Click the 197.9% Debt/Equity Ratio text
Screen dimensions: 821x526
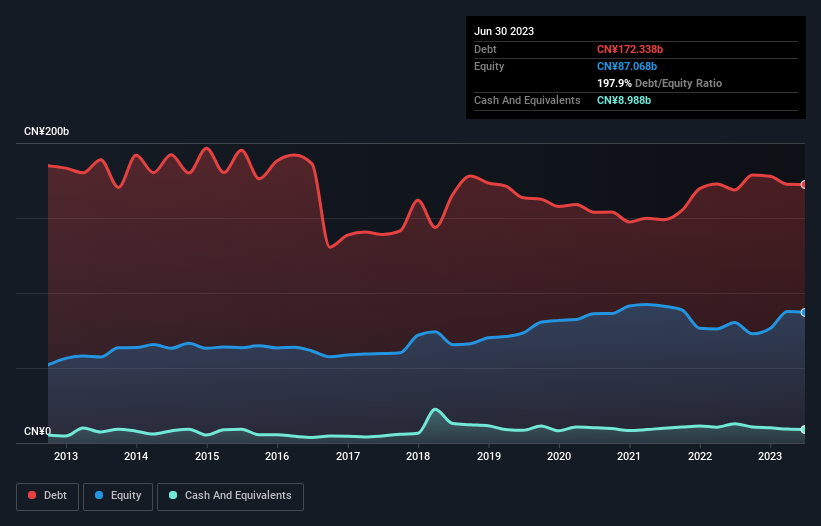659,83
